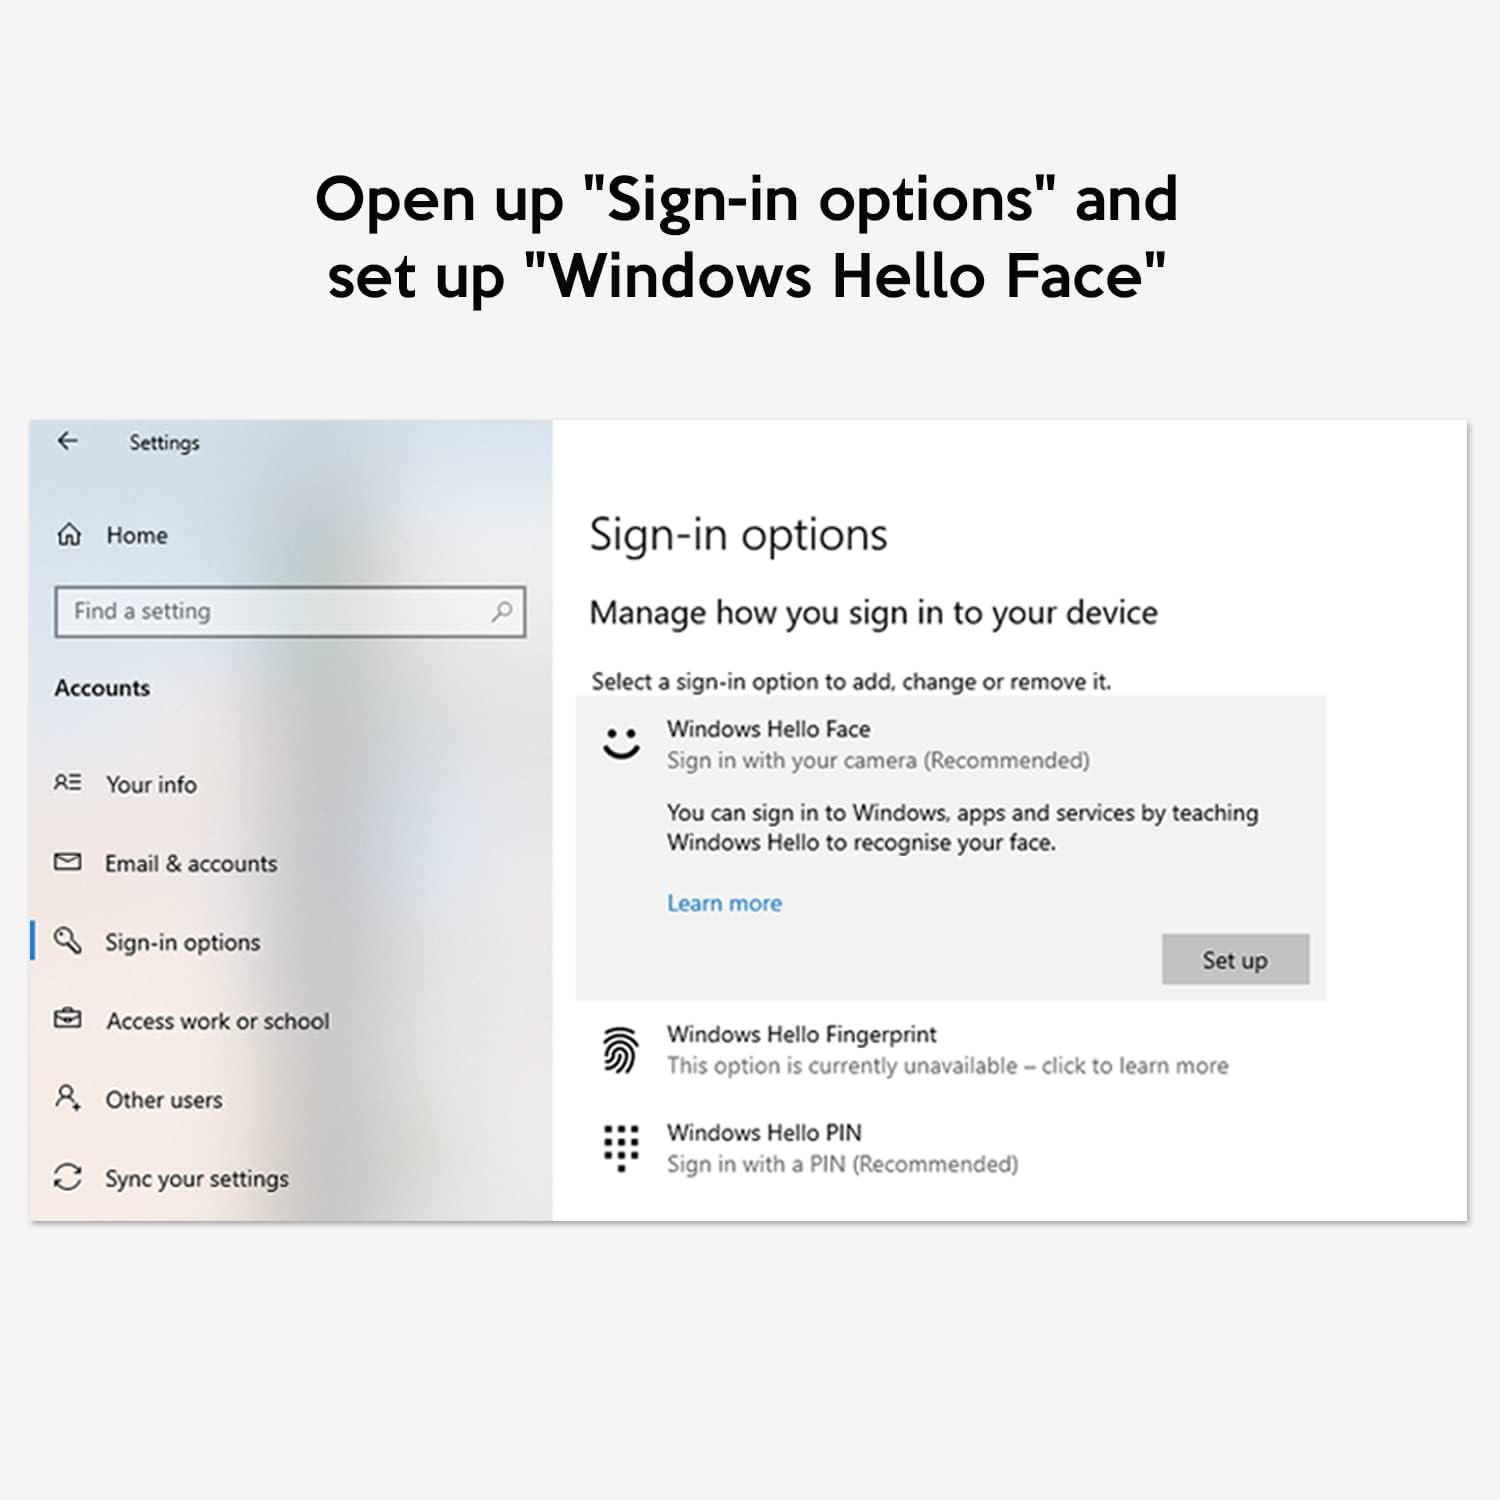Select Sign-in options in the sidebar

click(183, 941)
